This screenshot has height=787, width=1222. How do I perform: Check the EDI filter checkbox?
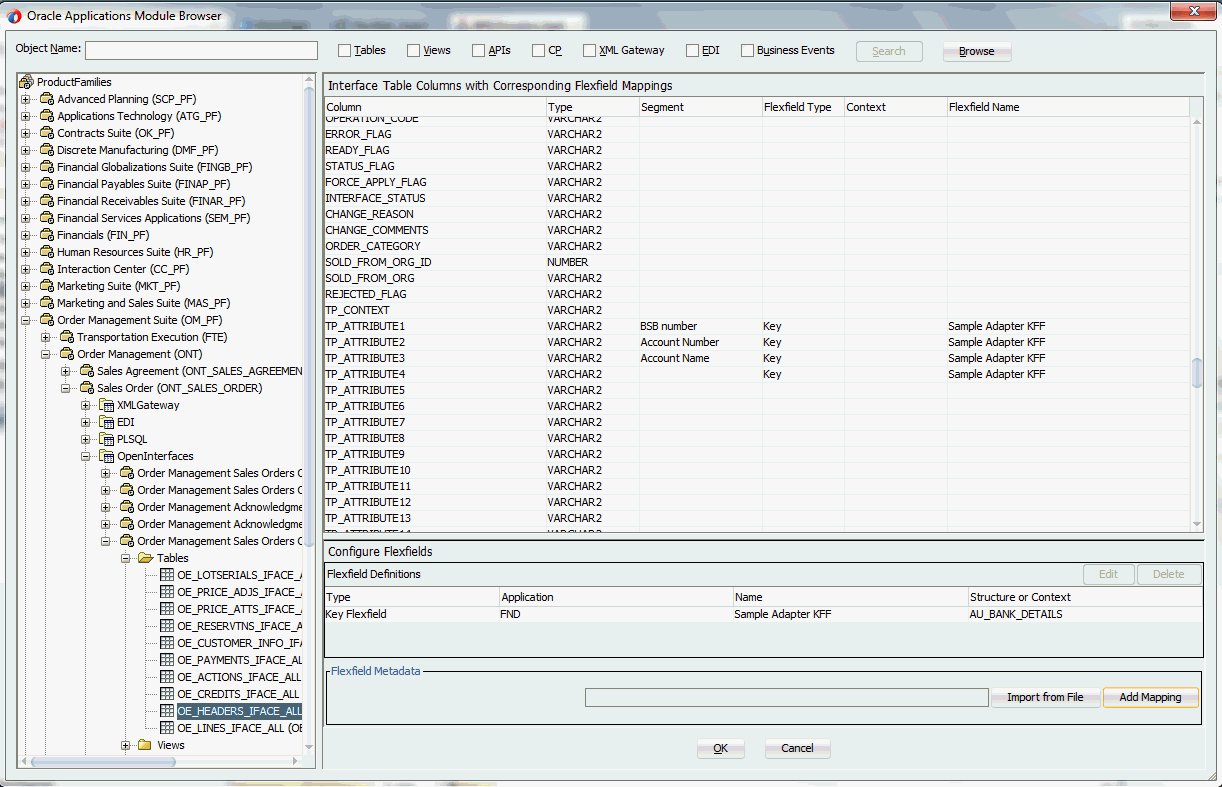(692, 51)
